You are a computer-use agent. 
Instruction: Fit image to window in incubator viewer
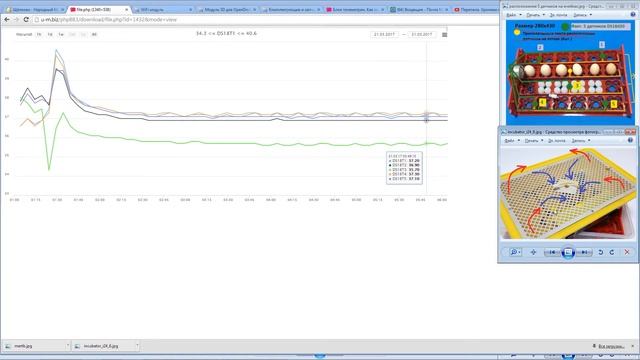[x=533, y=252]
